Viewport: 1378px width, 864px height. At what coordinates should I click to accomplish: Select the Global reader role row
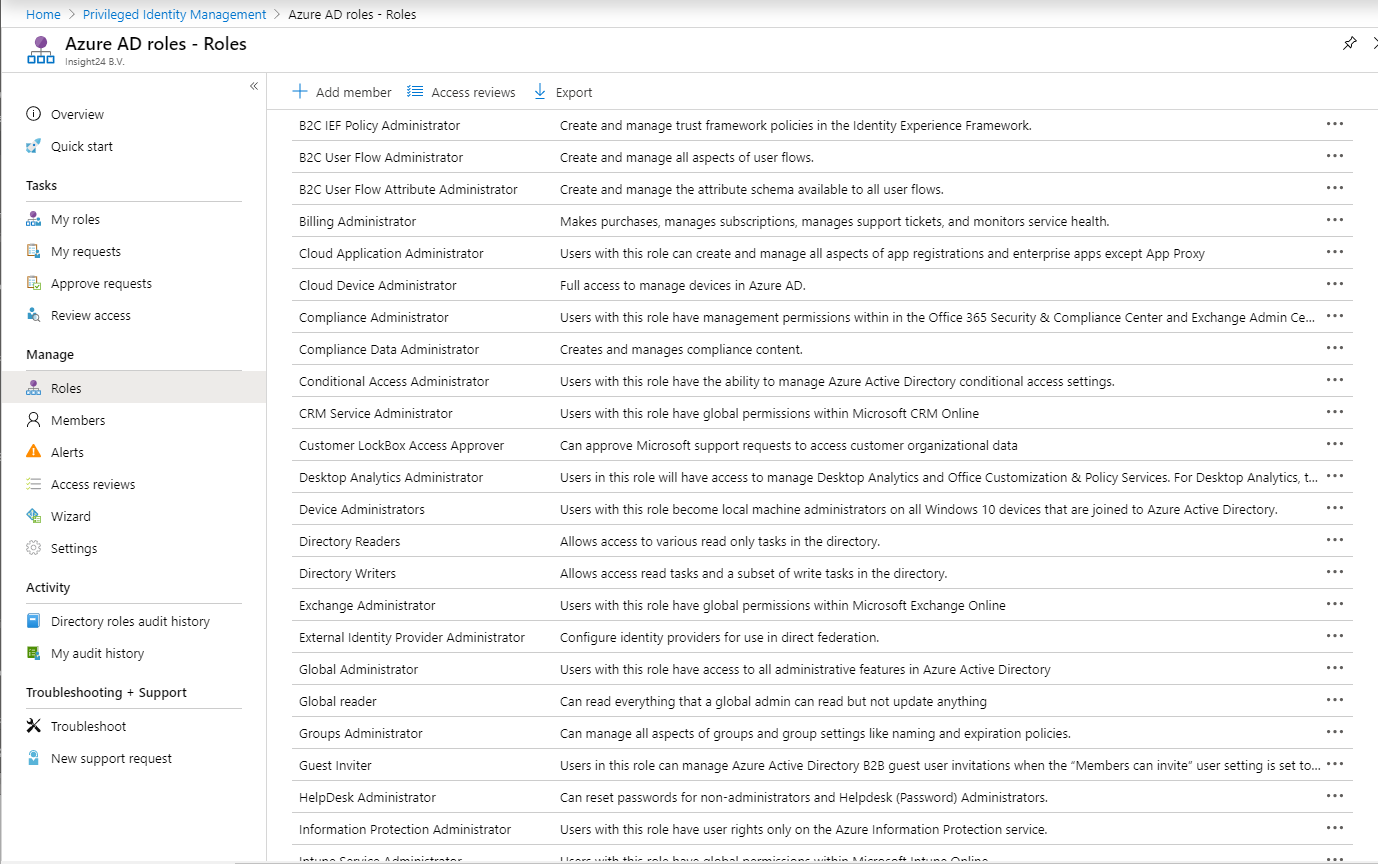point(822,701)
